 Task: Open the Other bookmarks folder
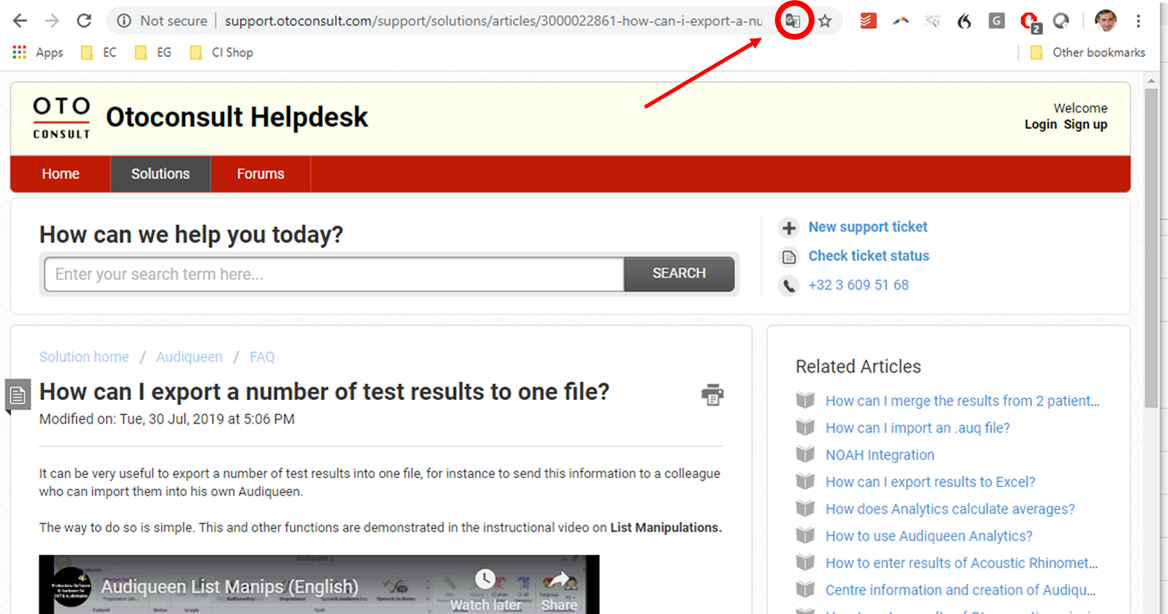click(1088, 52)
